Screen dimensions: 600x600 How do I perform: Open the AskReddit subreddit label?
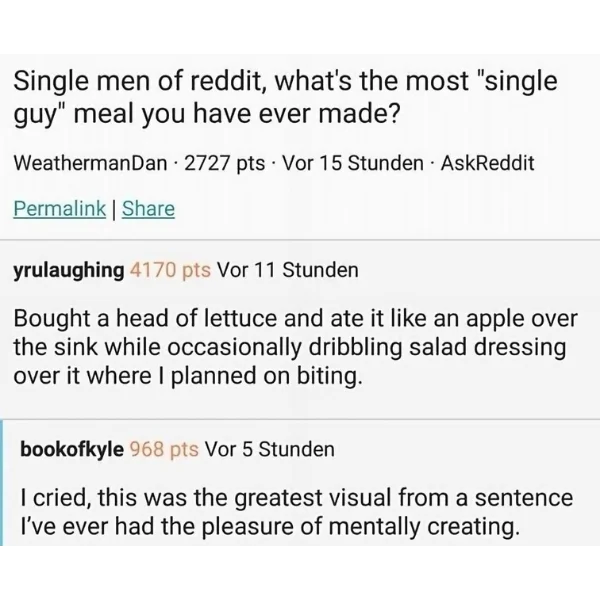coord(488,163)
